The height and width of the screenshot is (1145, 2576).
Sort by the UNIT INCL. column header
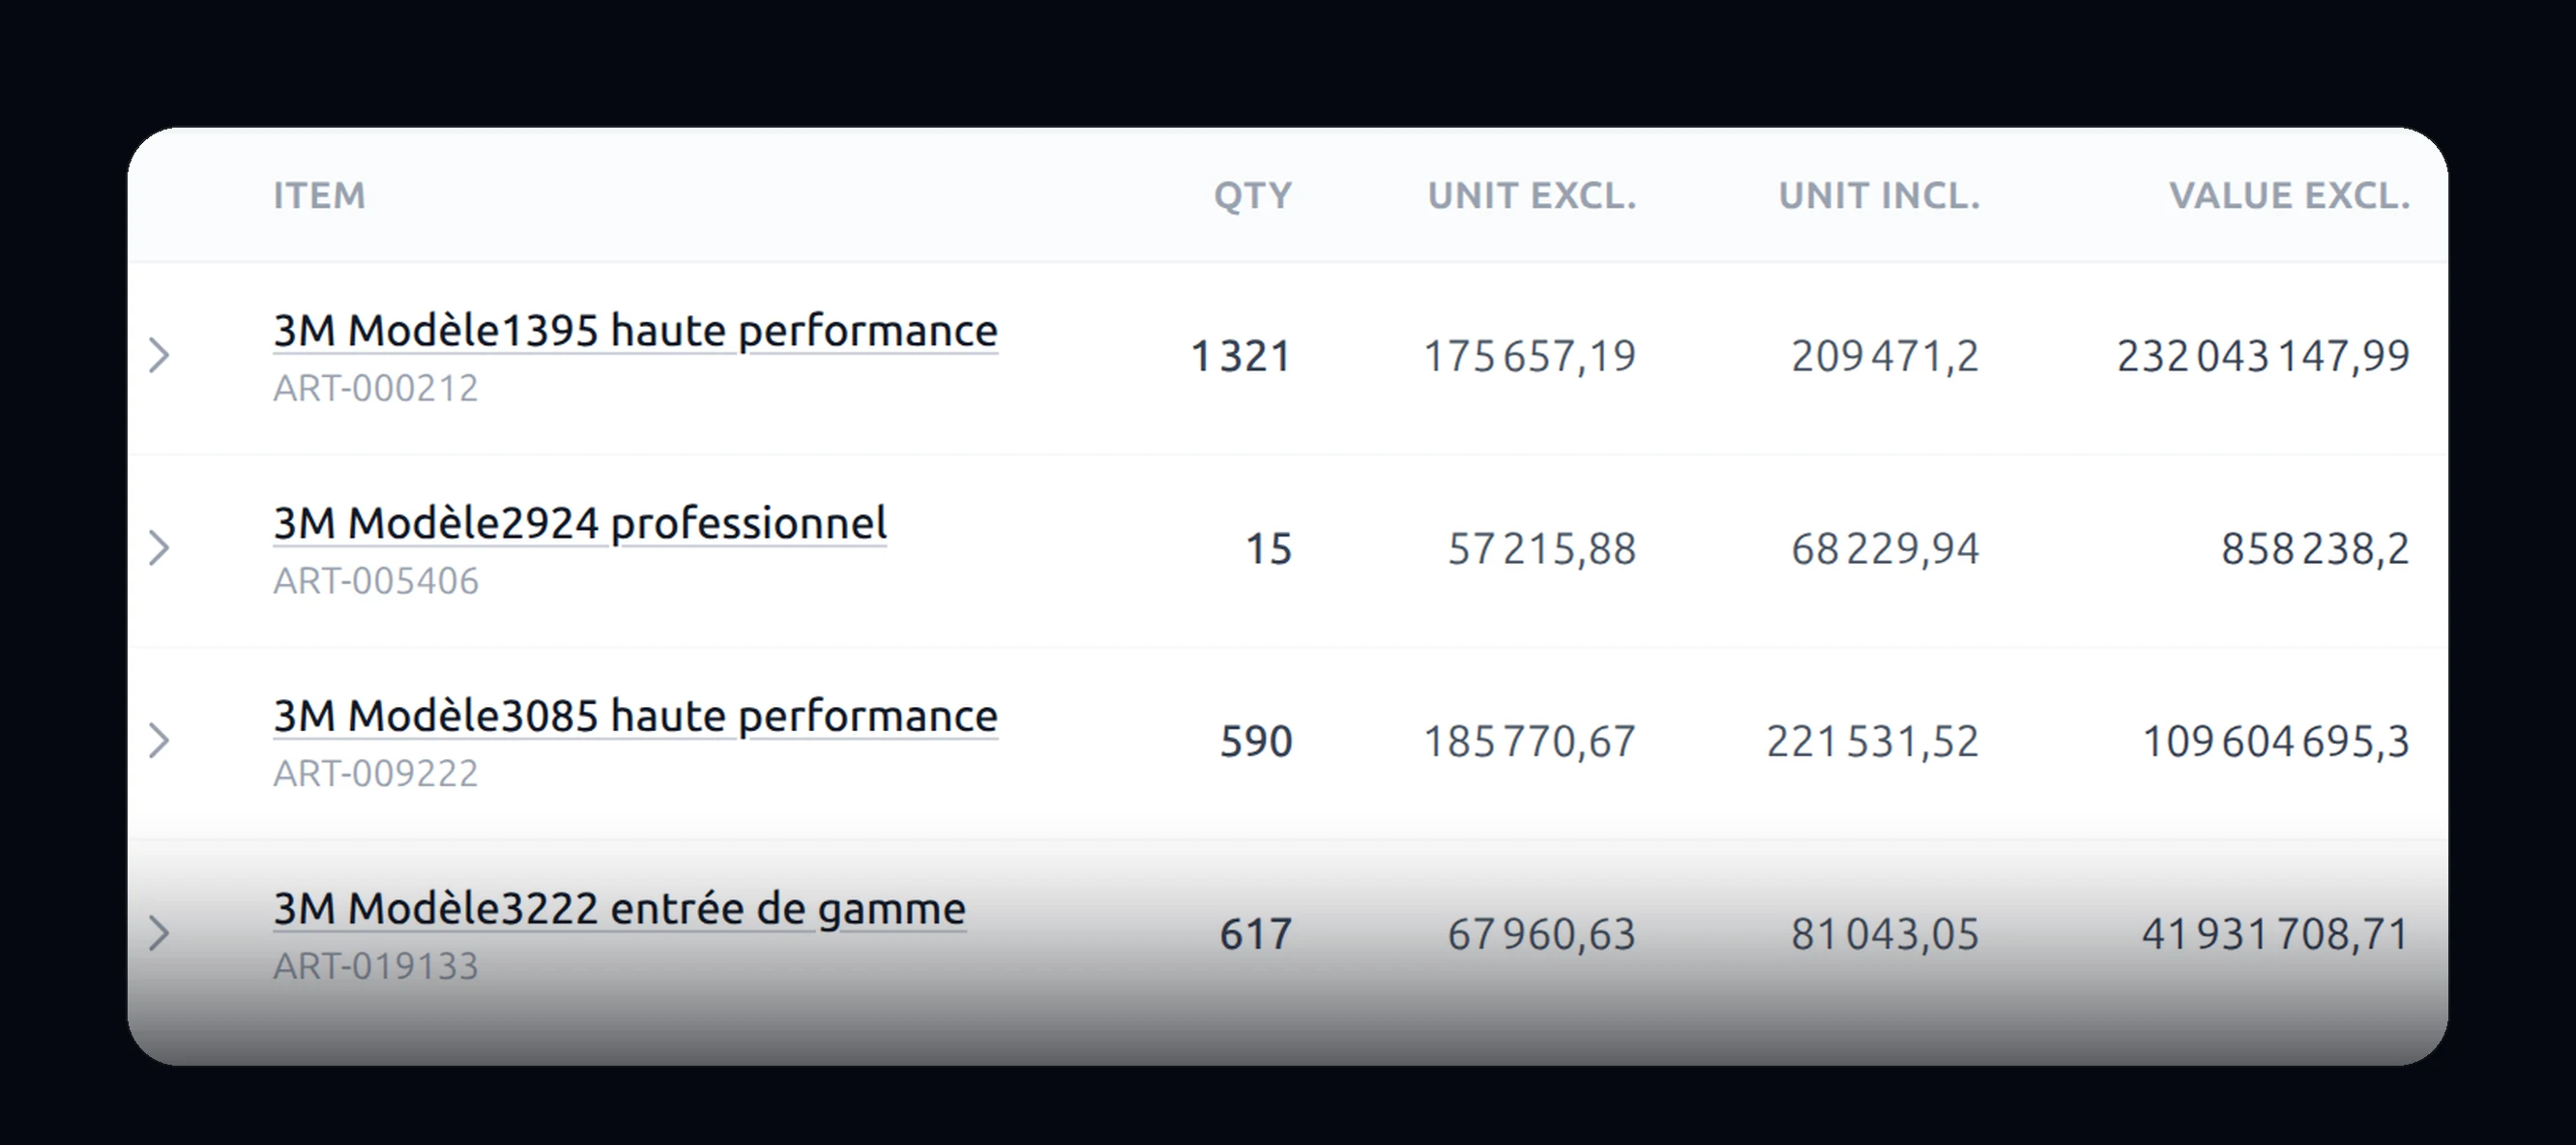(x=1879, y=195)
